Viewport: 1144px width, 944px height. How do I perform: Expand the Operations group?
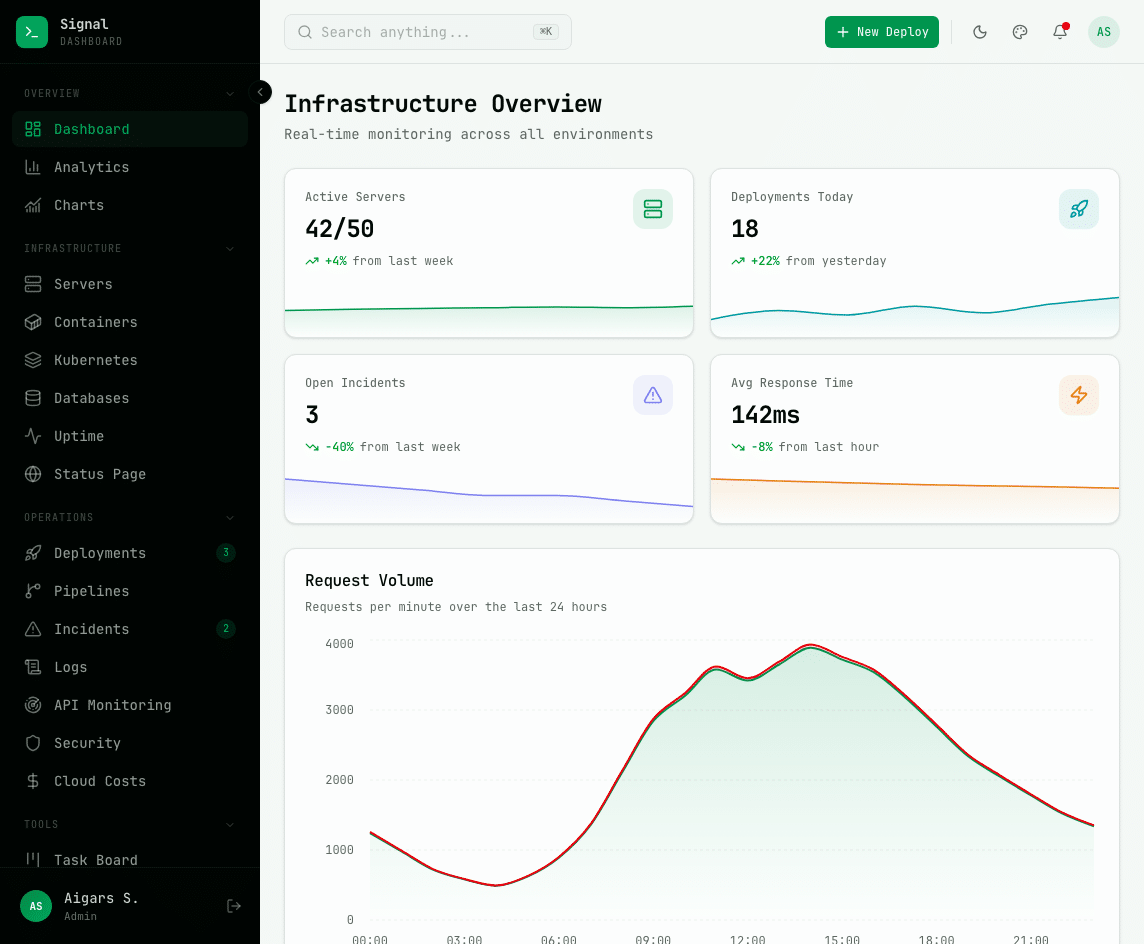pos(230,517)
